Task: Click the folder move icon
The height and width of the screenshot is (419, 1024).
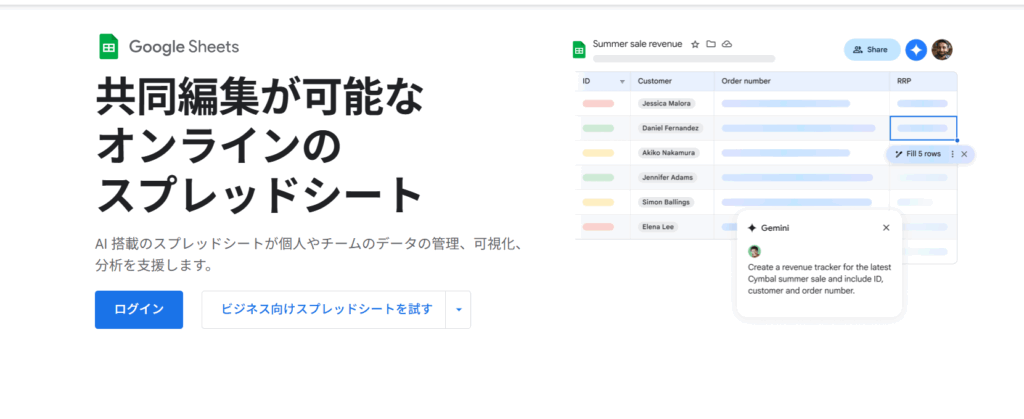Action: (711, 44)
